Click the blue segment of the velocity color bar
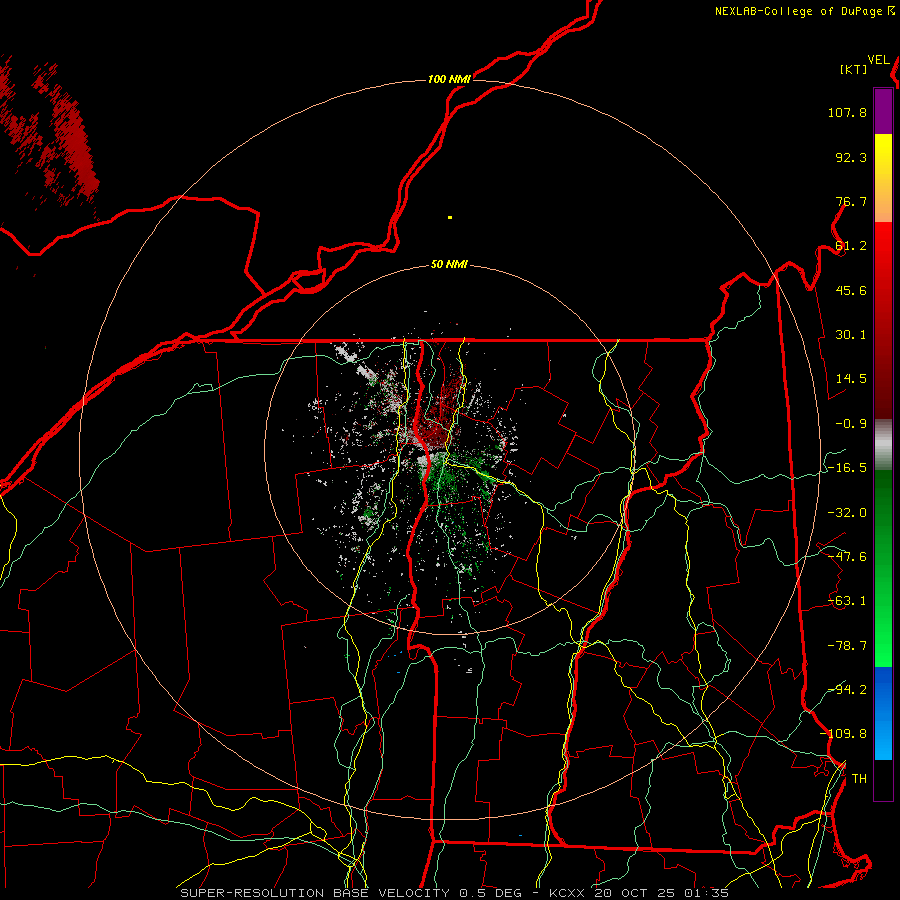The height and width of the screenshot is (900, 900). pos(883,713)
